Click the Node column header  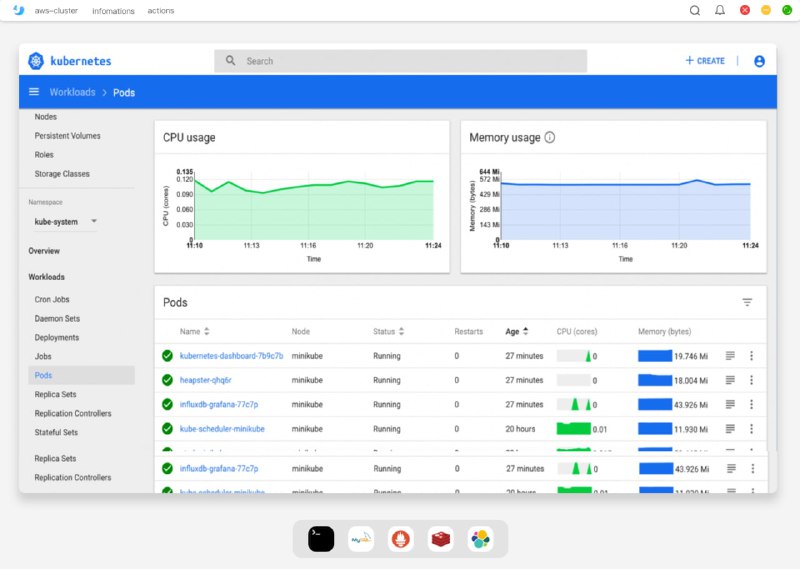tap(301, 331)
